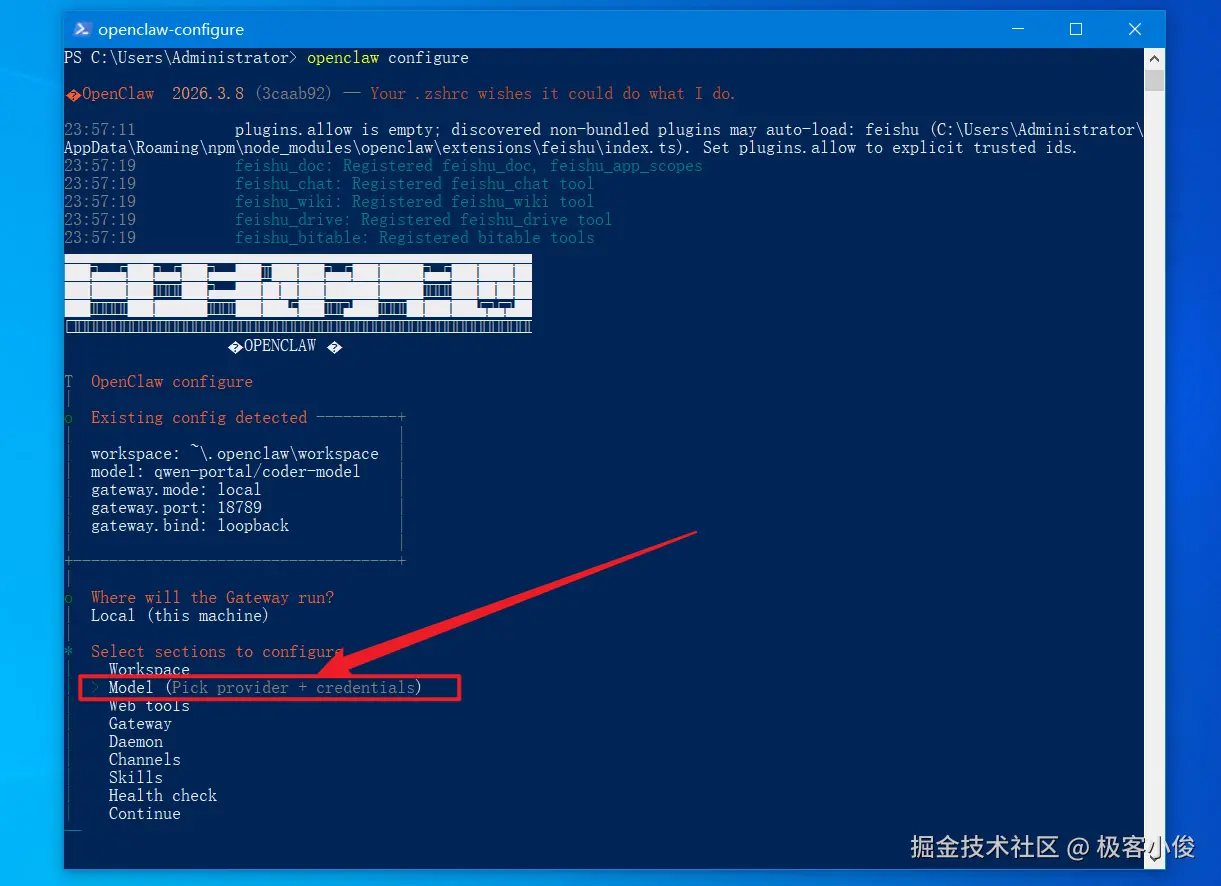1221x886 pixels.
Task: Click the 'OpenClaw configure' heading text
Action: click(x=171, y=381)
